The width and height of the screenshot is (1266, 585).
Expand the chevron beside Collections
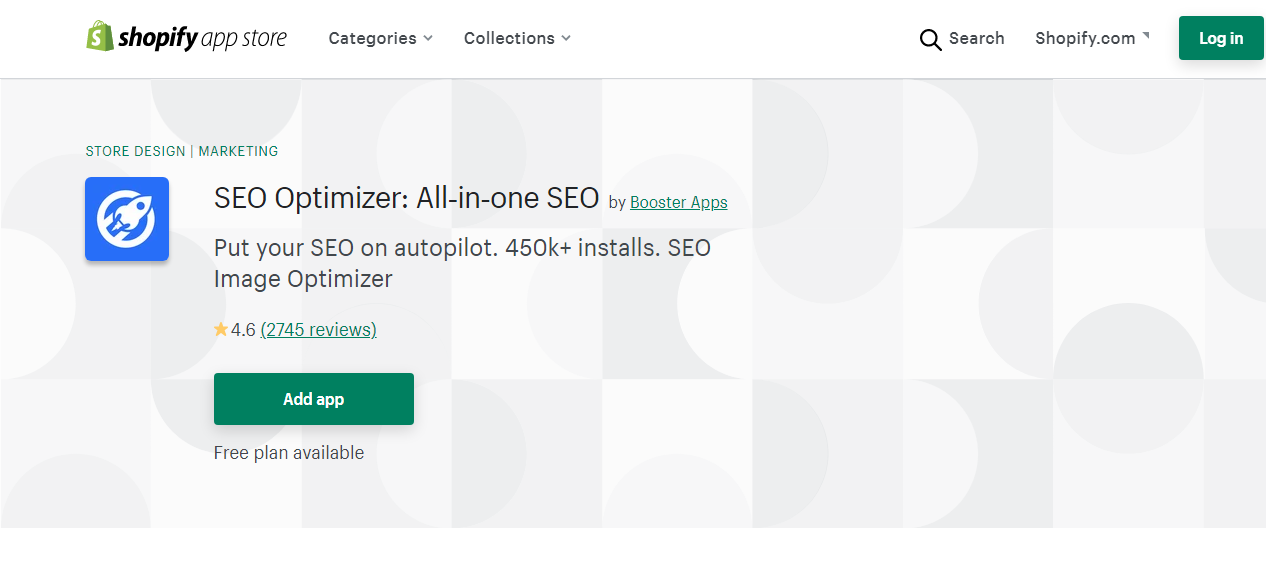tap(566, 38)
